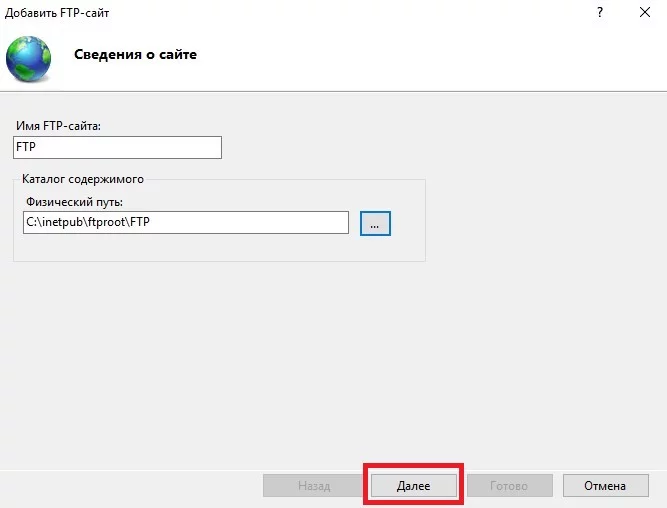The height and width of the screenshot is (508, 667).
Task: Select the Имя FTP-сайта label
Action: click(58, 126)
